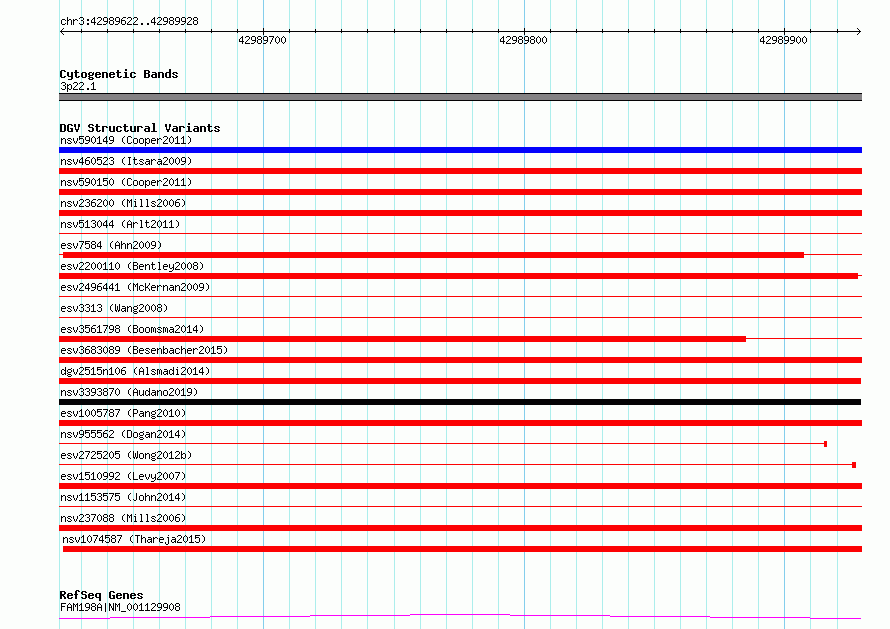Click the black bar under nsv3393870
Image resolution: width=890 pixels, height=629 pixels.
tap(460, 402)
